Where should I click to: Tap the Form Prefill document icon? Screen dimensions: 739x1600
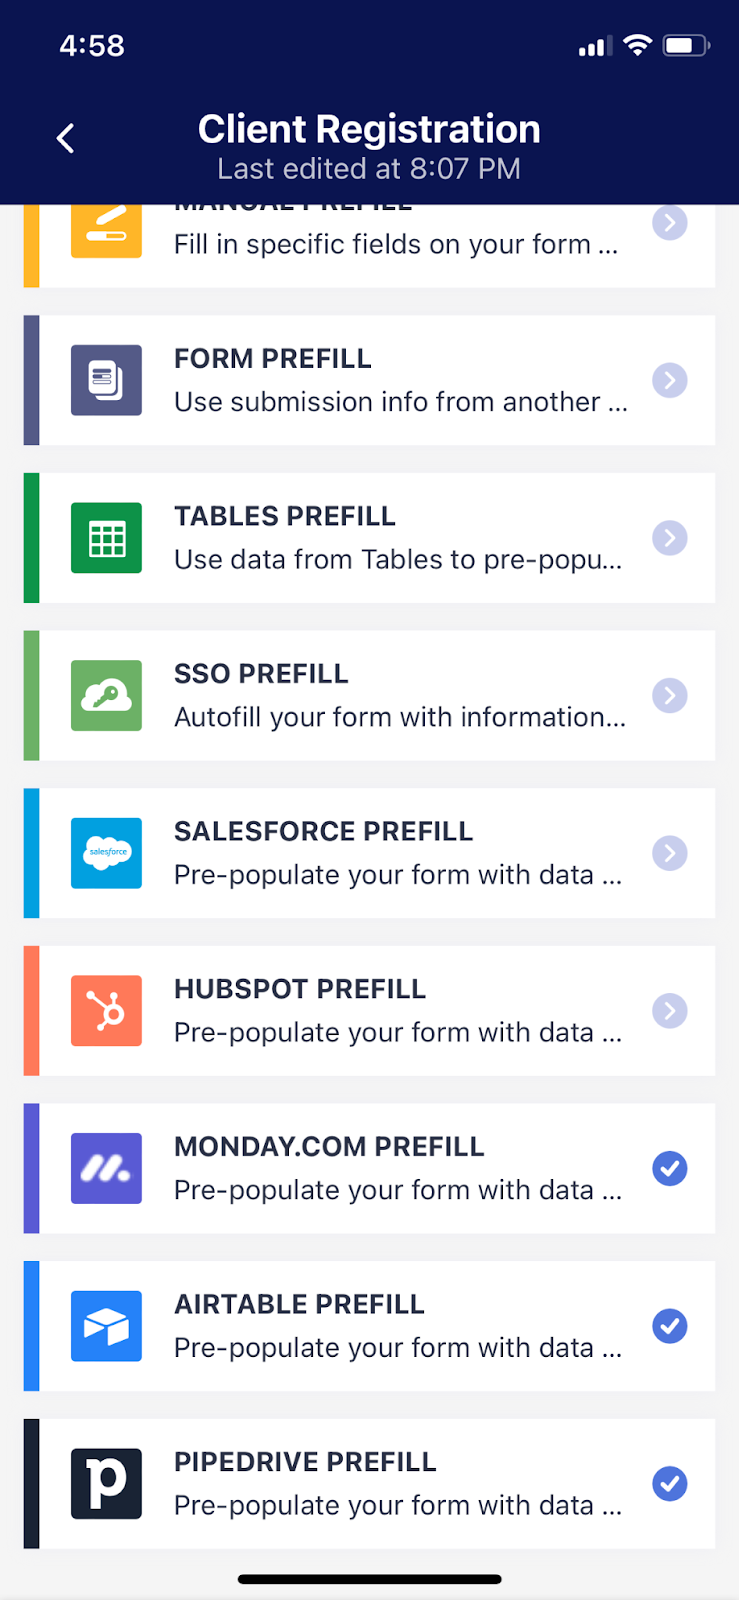106,380
